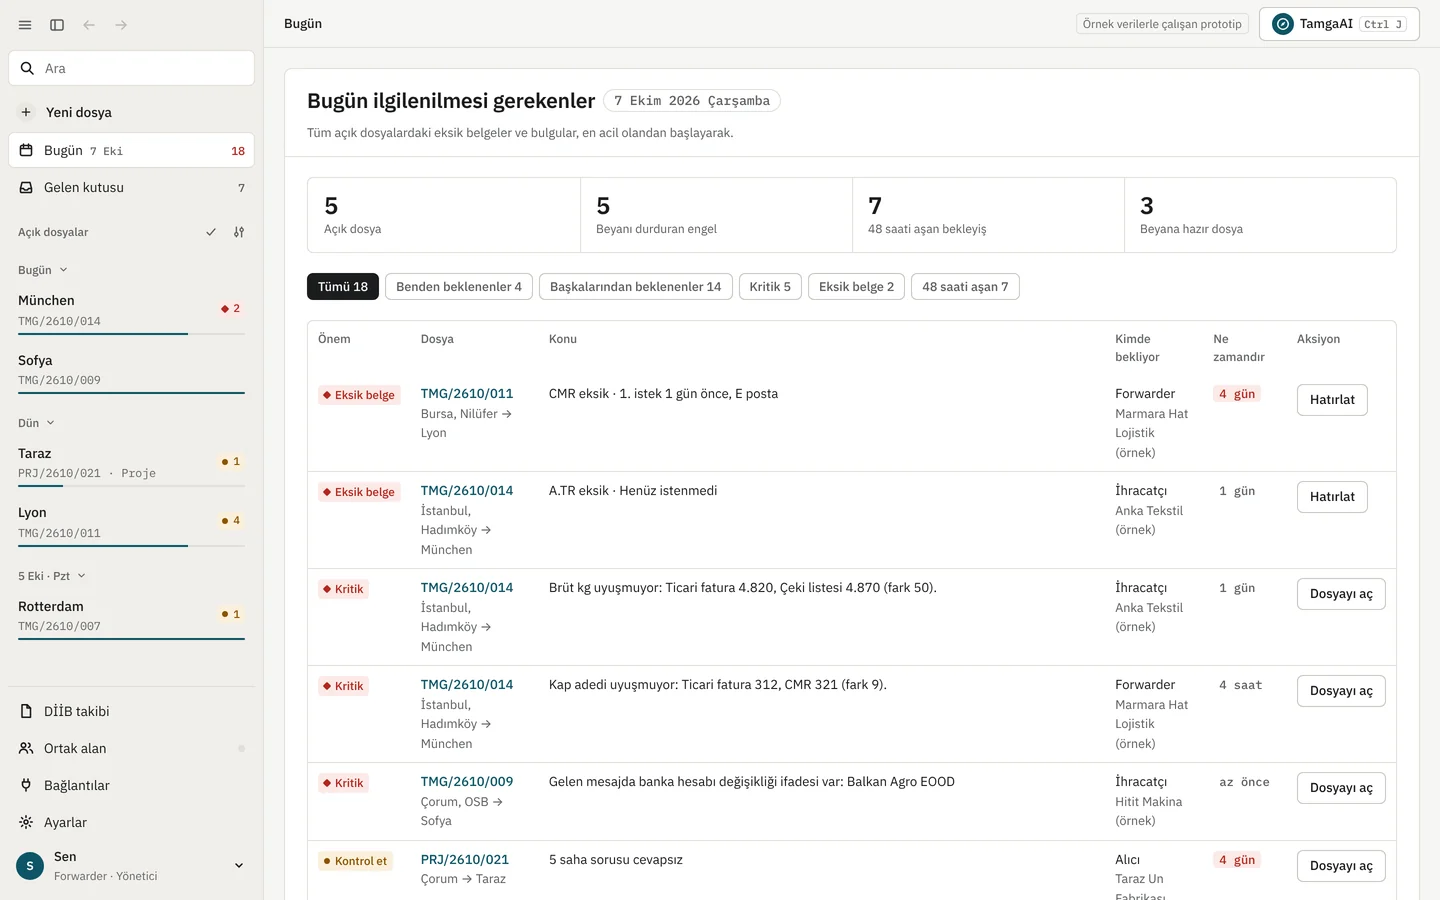1440x900 pixels.
Task: Collapse the Dün group chevron
Action: tap(50, 423)
